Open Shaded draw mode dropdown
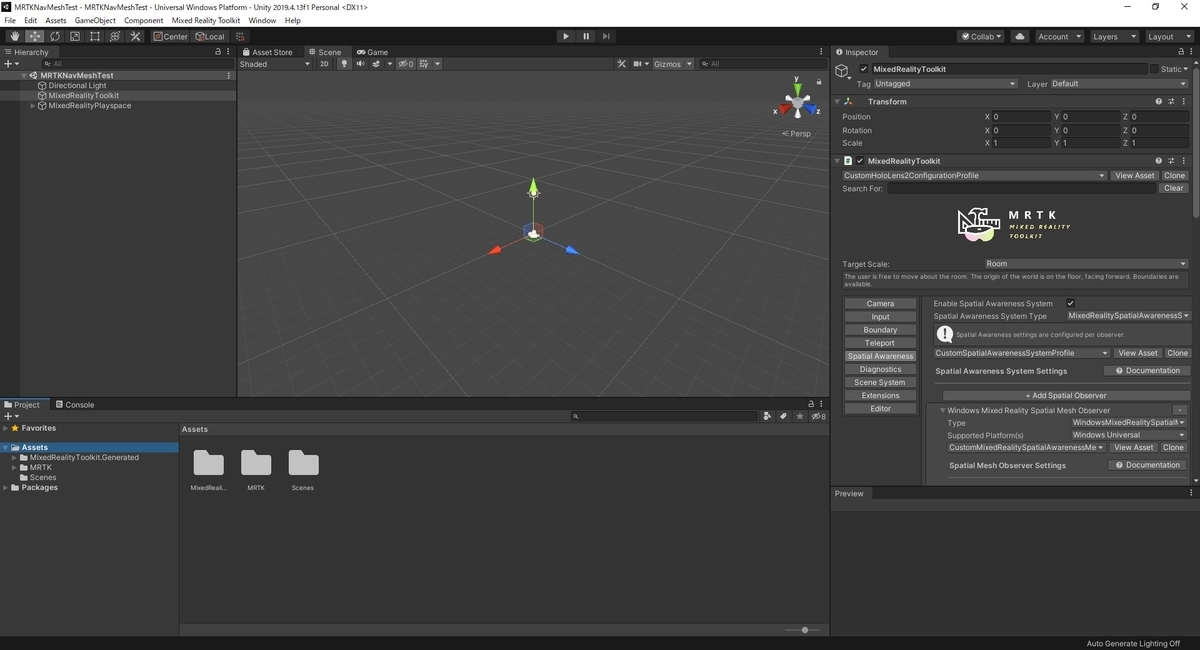 275,64
